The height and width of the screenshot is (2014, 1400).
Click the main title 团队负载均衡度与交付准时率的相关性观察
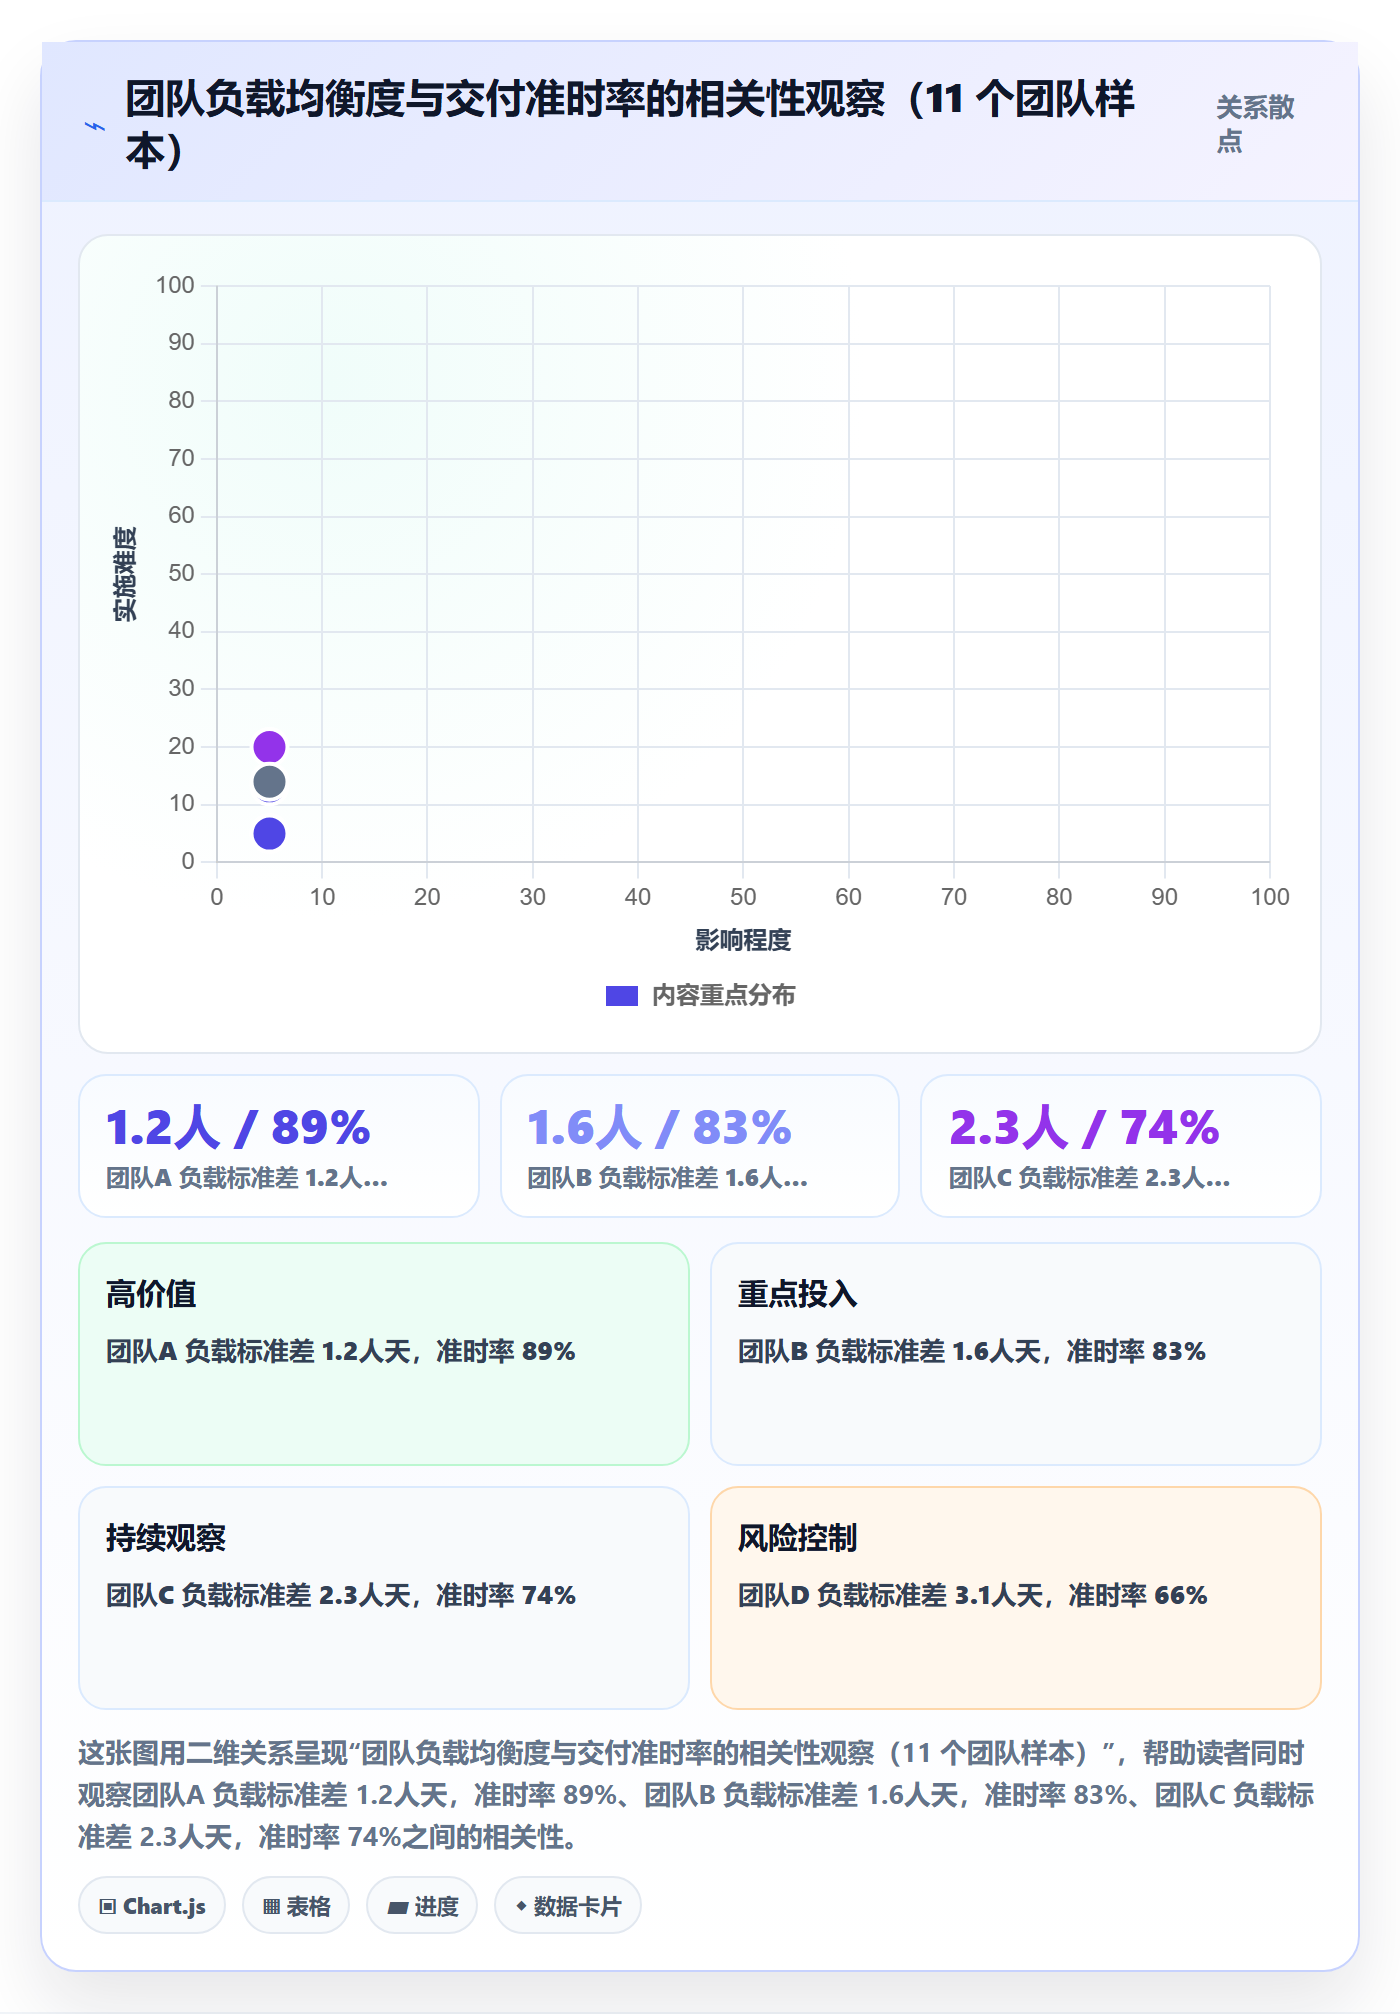coord(631,125)
